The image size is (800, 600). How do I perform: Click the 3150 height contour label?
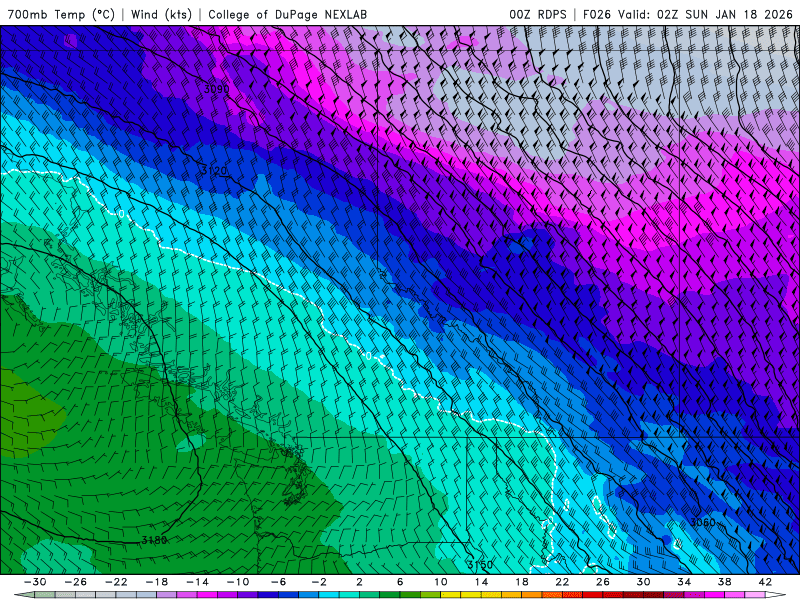click(x=480, y=565)
